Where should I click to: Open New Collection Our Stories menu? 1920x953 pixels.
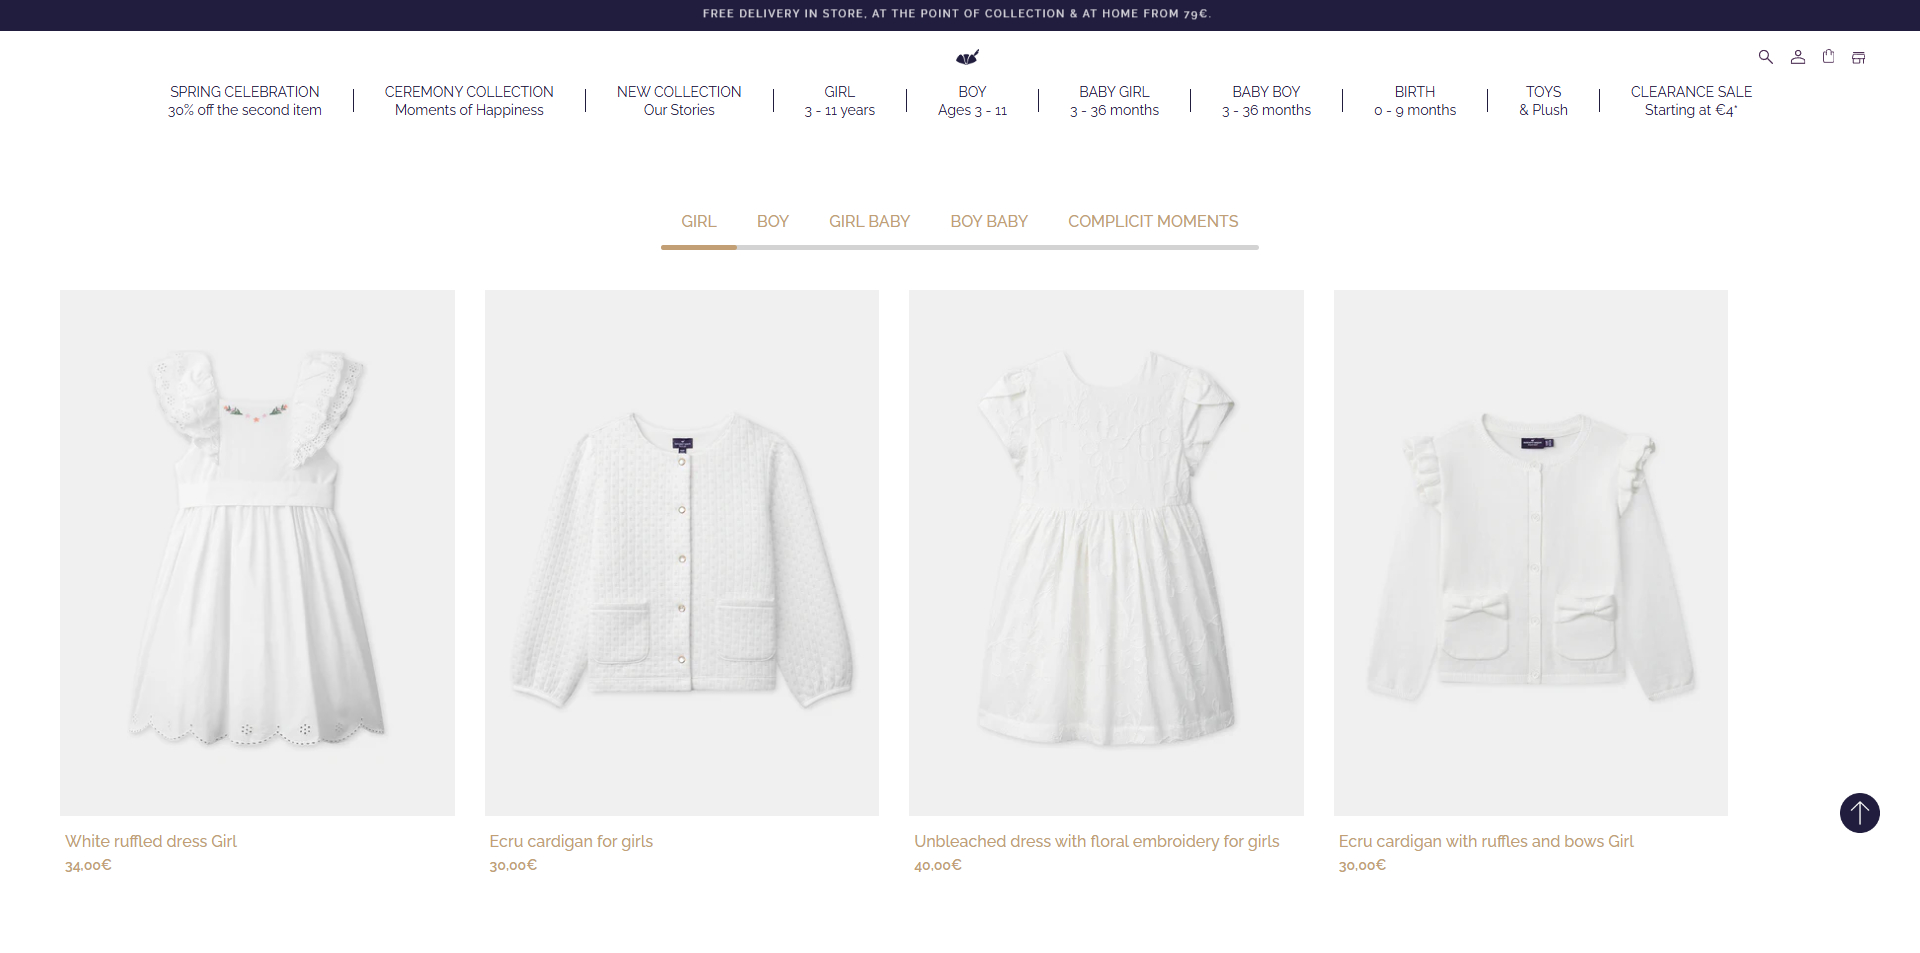click(x=679, y=101)
